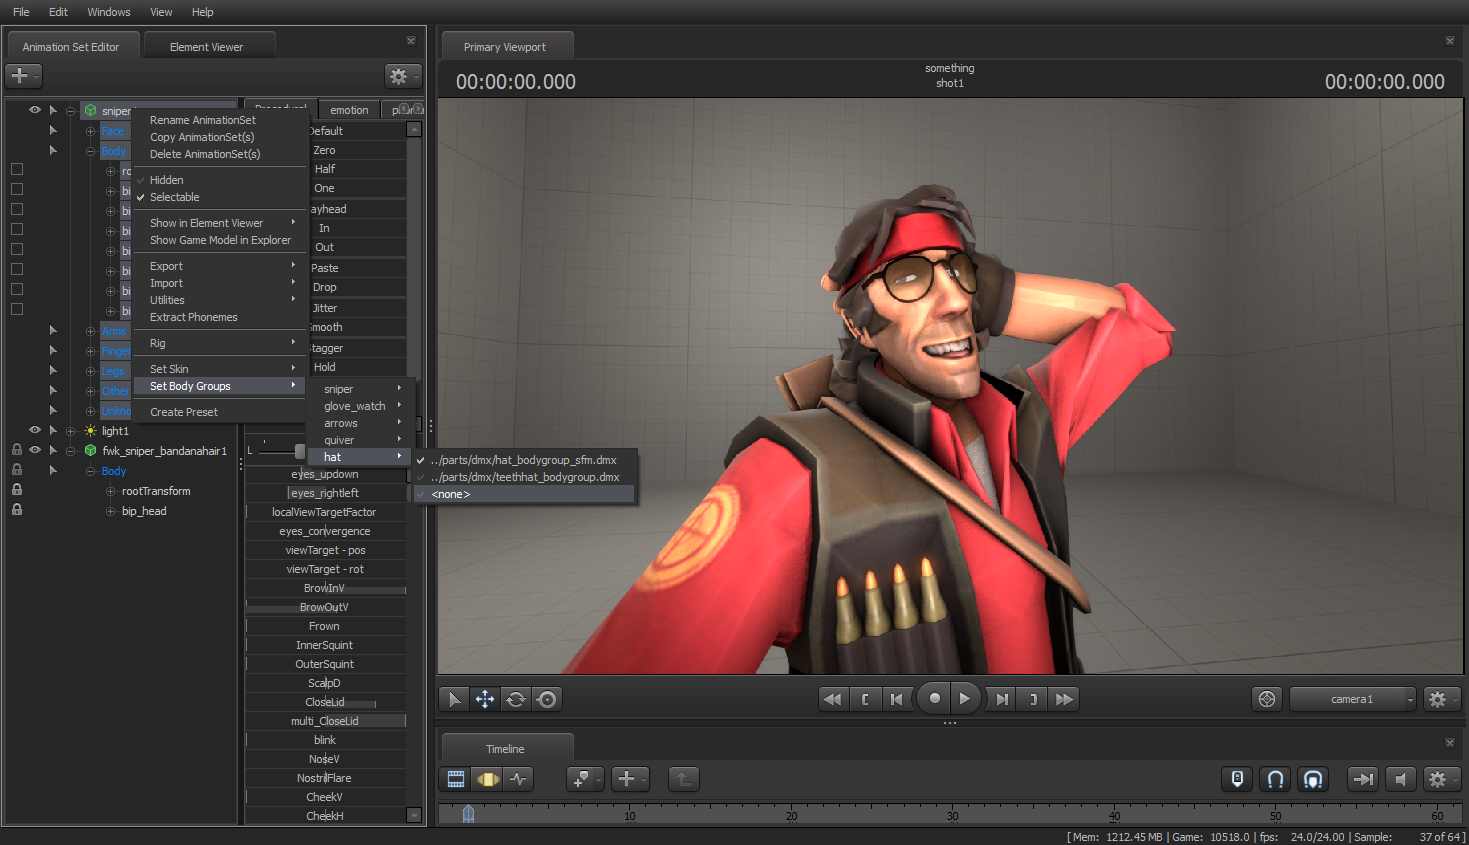1469x845 pixels.
Task: Collapse the fwk_sniper_bandanahair1 tree node
Action: tap(71, 451)
